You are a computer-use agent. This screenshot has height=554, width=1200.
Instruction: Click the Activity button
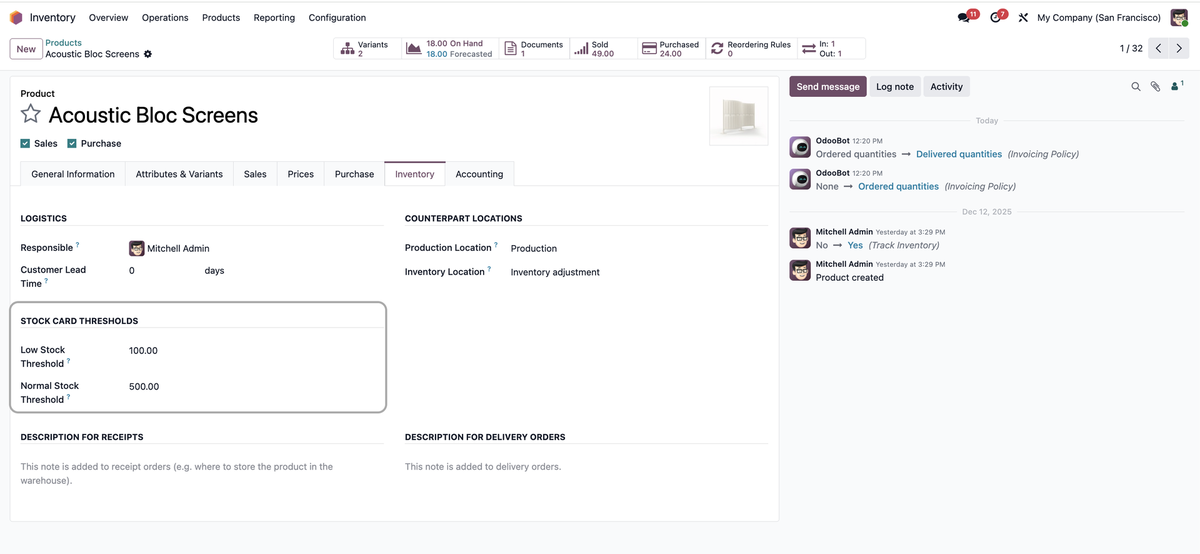tap(946, 87)
